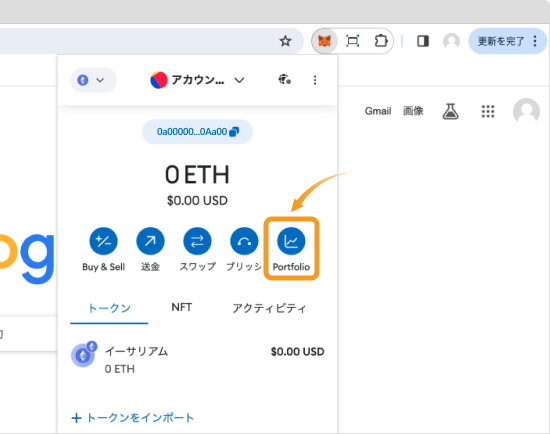Click the ブリッジ bridge button

point(244,249)
